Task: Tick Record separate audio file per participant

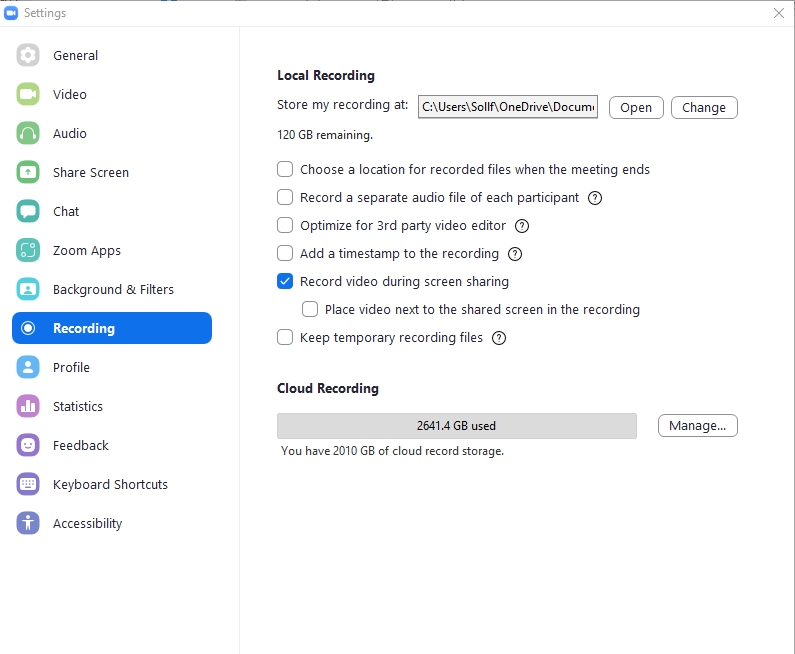Action: (285, 198)
